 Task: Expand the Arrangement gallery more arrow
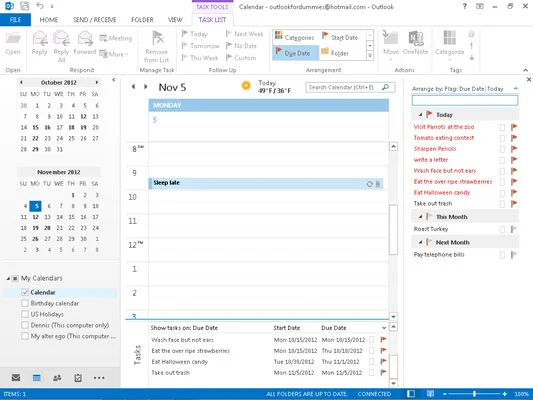pos(370,56)
